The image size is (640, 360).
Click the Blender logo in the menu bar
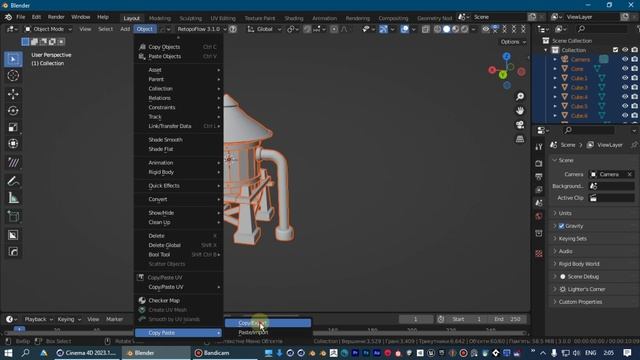coord(8,17)
